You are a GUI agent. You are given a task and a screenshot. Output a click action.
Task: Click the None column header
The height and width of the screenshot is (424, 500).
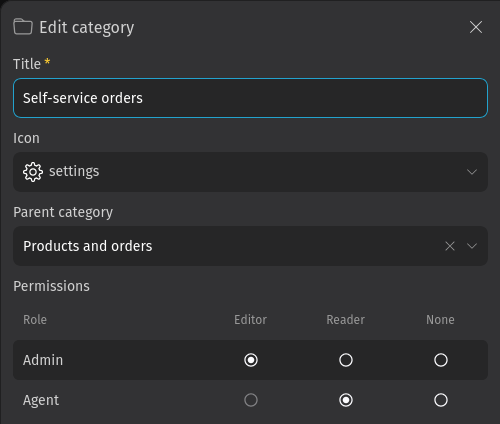440,320
